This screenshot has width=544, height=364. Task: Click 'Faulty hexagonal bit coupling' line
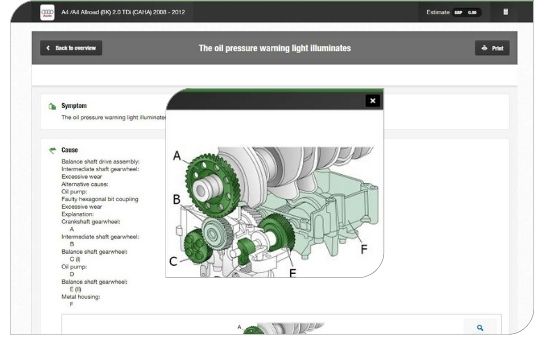tap(100, 199)
